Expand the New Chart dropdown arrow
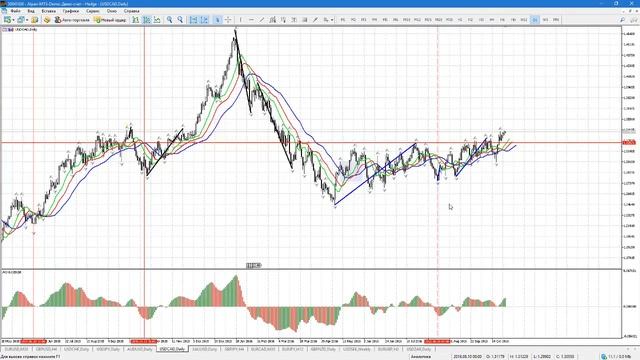The width and height of the screenshot is (640, 360). tap(13, 20)
